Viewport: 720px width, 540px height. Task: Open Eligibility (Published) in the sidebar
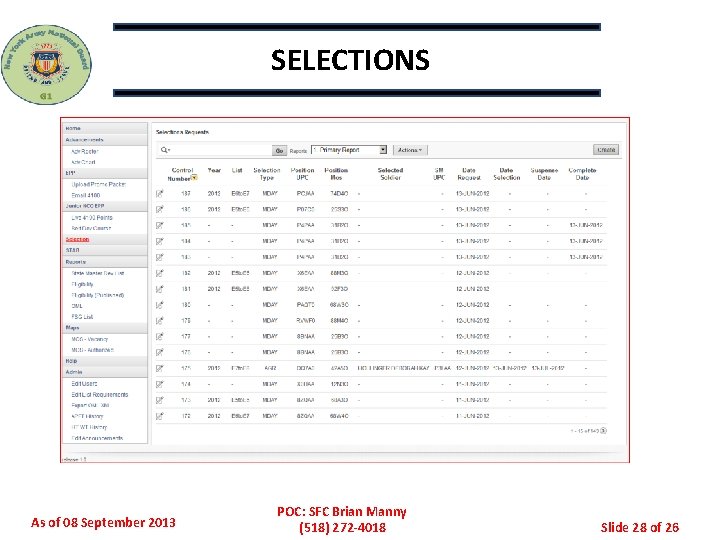[x=97, y=295]
